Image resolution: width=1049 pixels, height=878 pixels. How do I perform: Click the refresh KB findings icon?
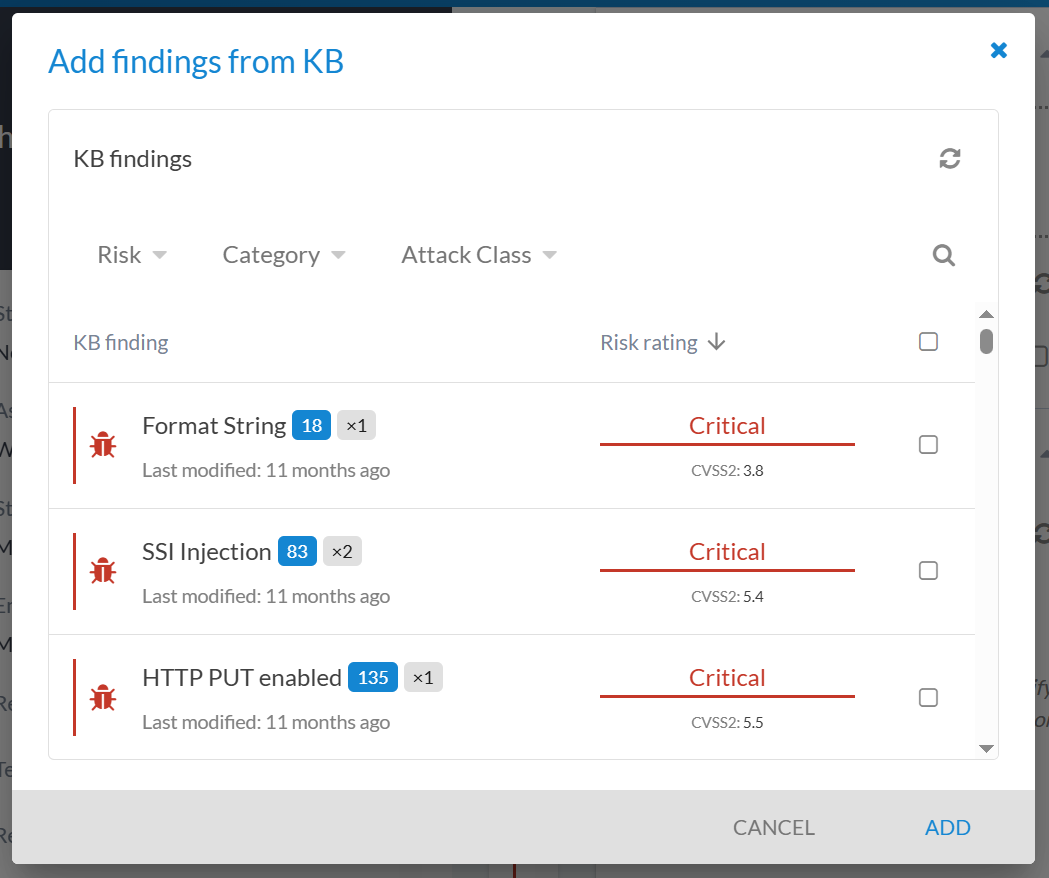click(950, 158)
